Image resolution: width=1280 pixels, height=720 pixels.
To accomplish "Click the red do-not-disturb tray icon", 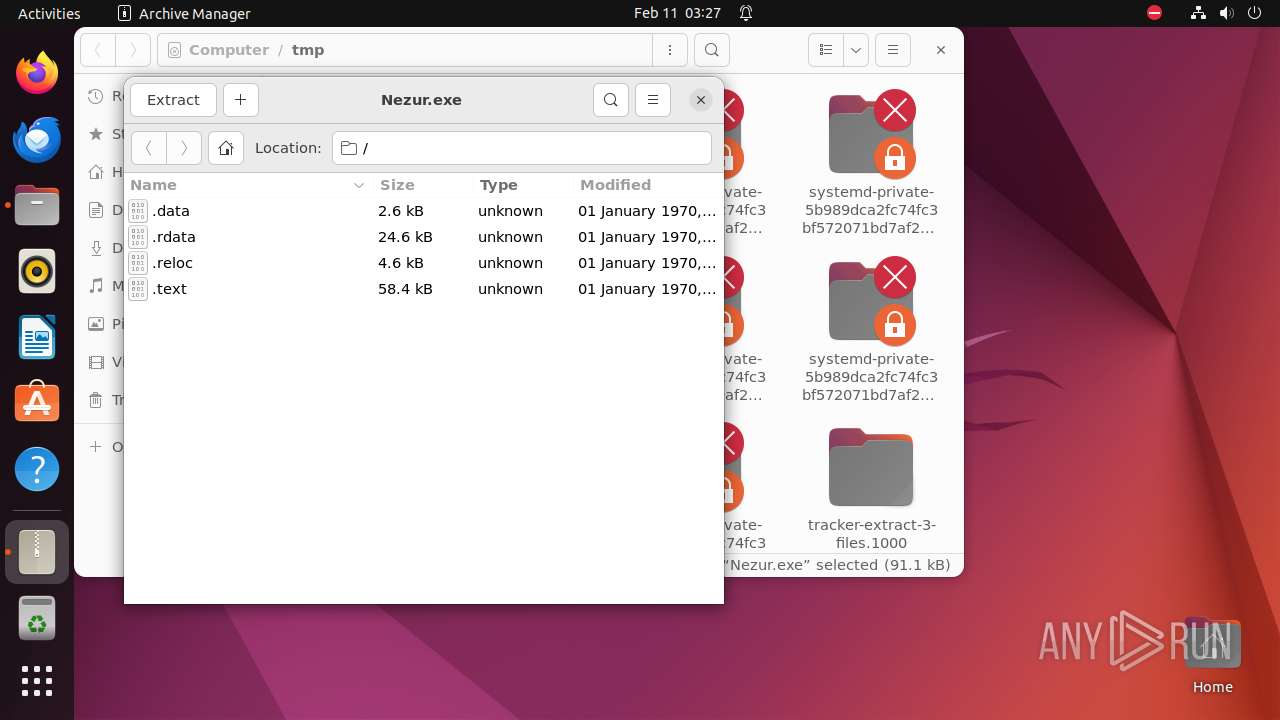I will (x=1155, y=13).
